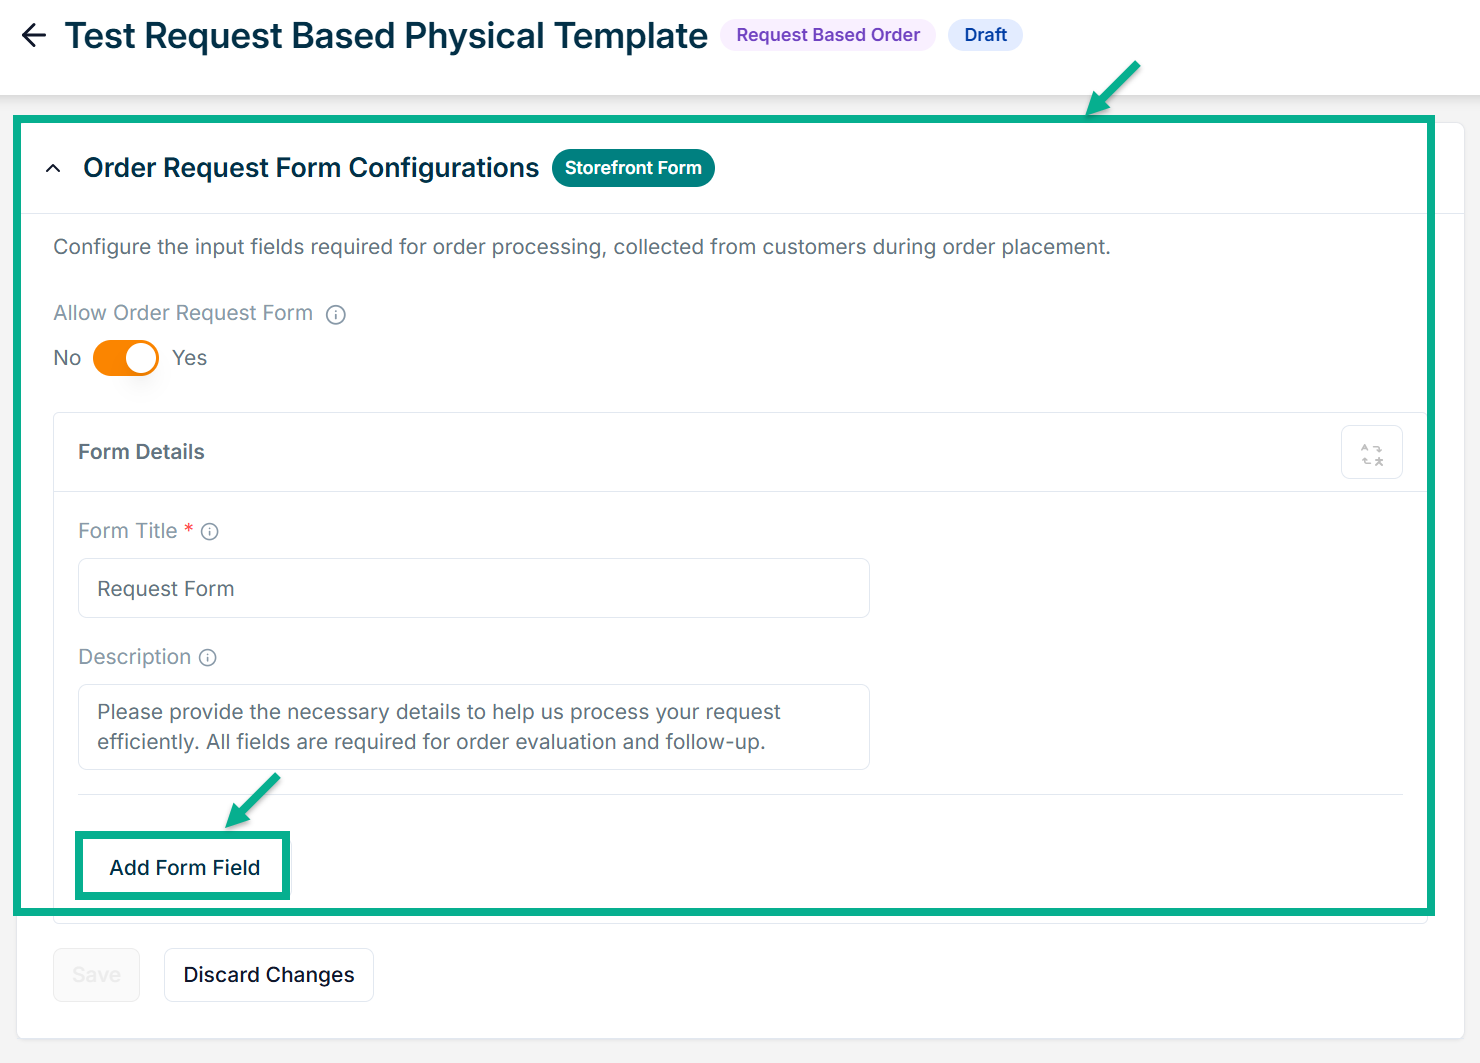Click the back arrow icon
This screenshot has width=1480, height=1063.
coord(34,36)
